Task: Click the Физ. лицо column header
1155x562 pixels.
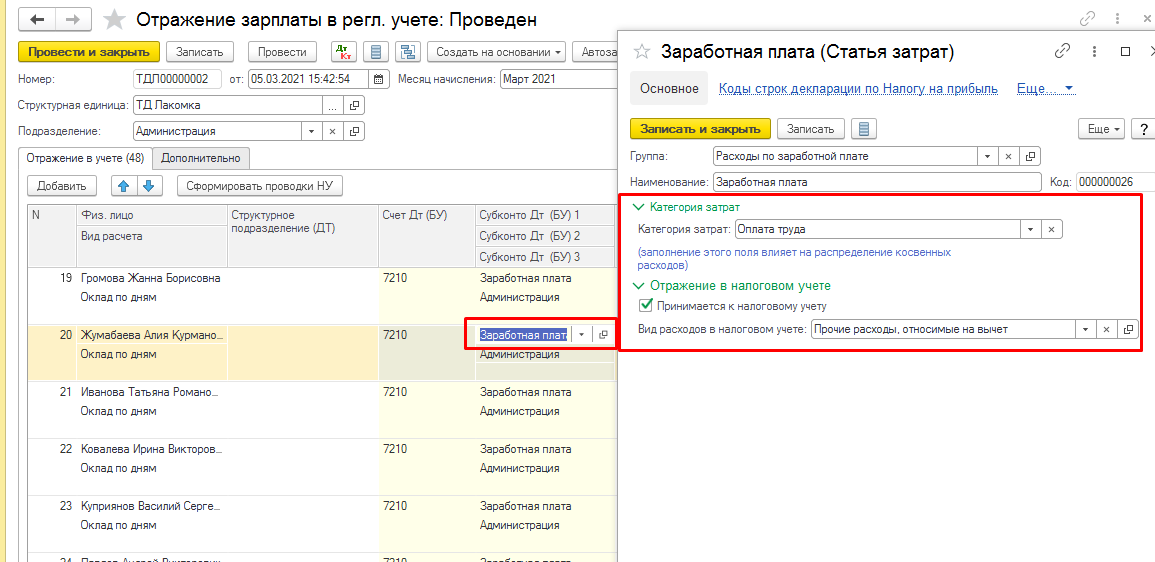Action: [152, 214]
